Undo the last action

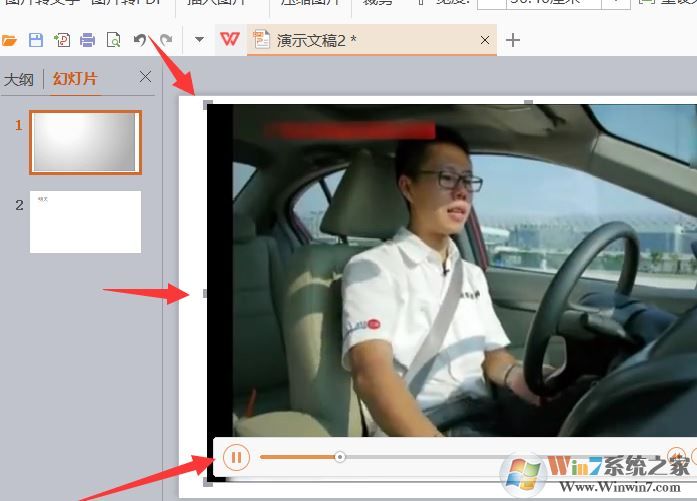140,40
